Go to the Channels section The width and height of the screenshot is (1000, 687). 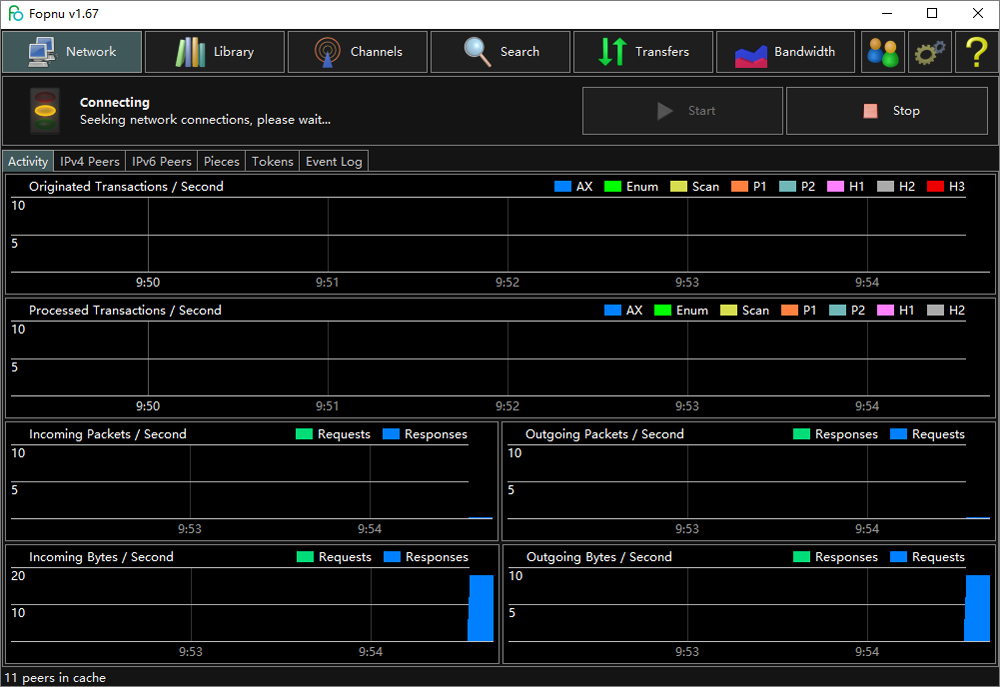pyautogui.click(x=358, y=52)
